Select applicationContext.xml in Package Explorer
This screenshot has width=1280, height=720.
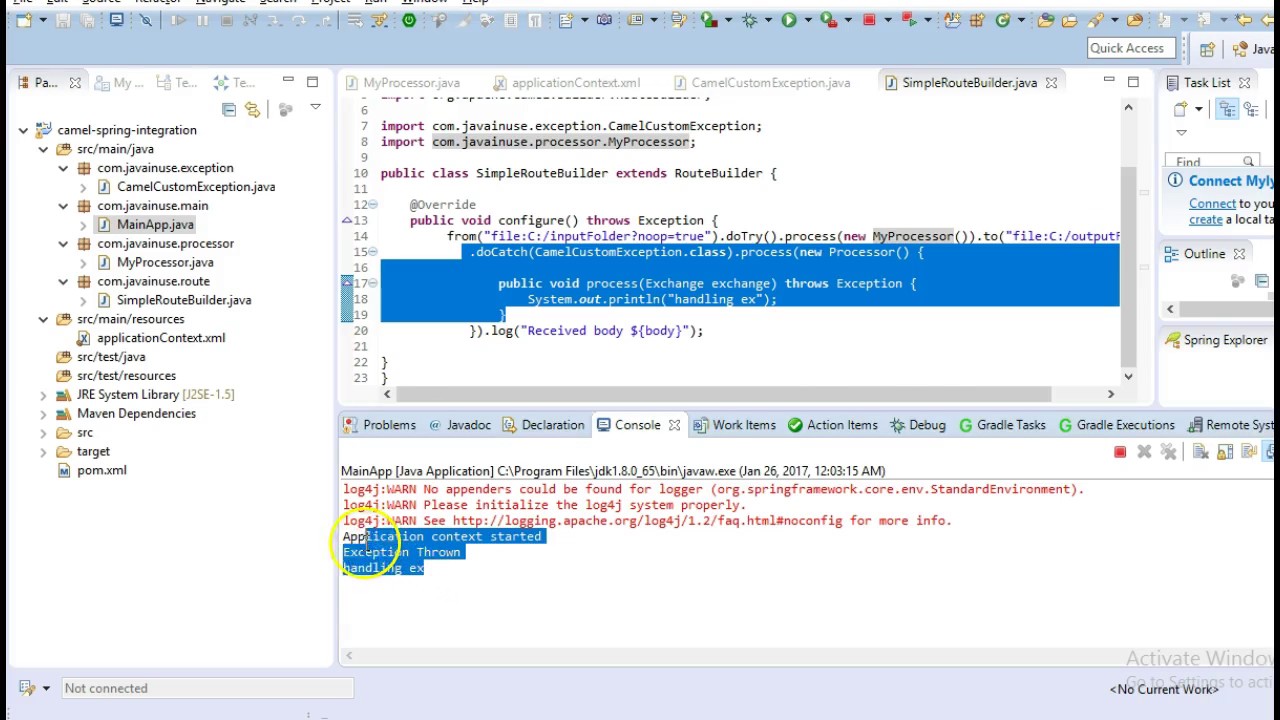coord(160,338)
